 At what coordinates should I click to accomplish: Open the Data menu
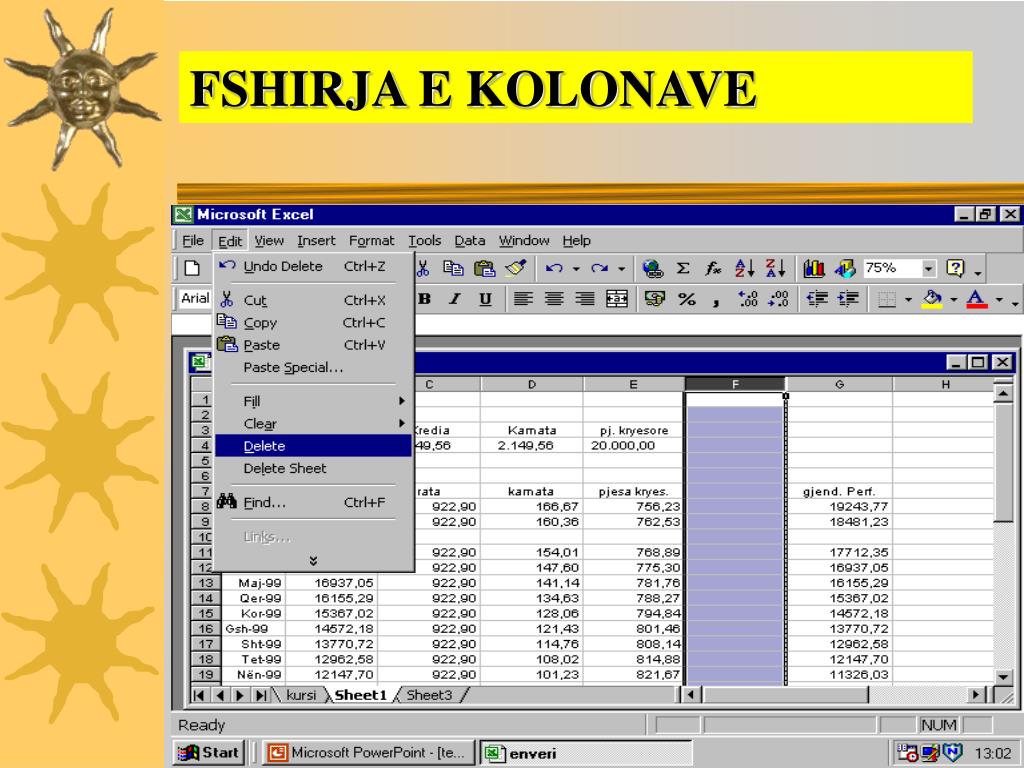point(470,240)
